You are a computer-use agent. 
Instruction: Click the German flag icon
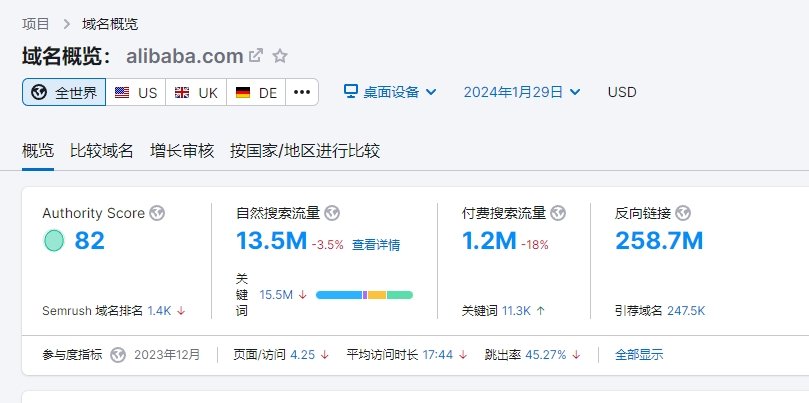pos(242,92)
